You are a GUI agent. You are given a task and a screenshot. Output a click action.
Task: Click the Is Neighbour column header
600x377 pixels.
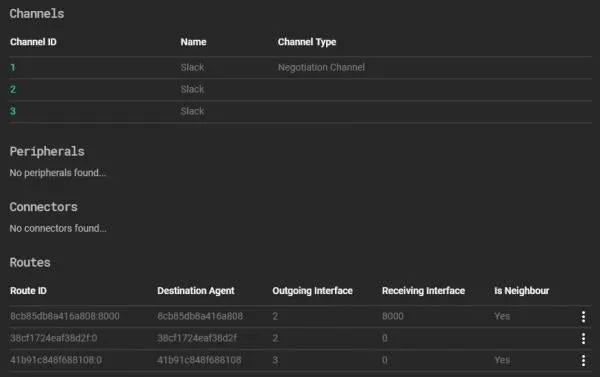pos(522,291)
